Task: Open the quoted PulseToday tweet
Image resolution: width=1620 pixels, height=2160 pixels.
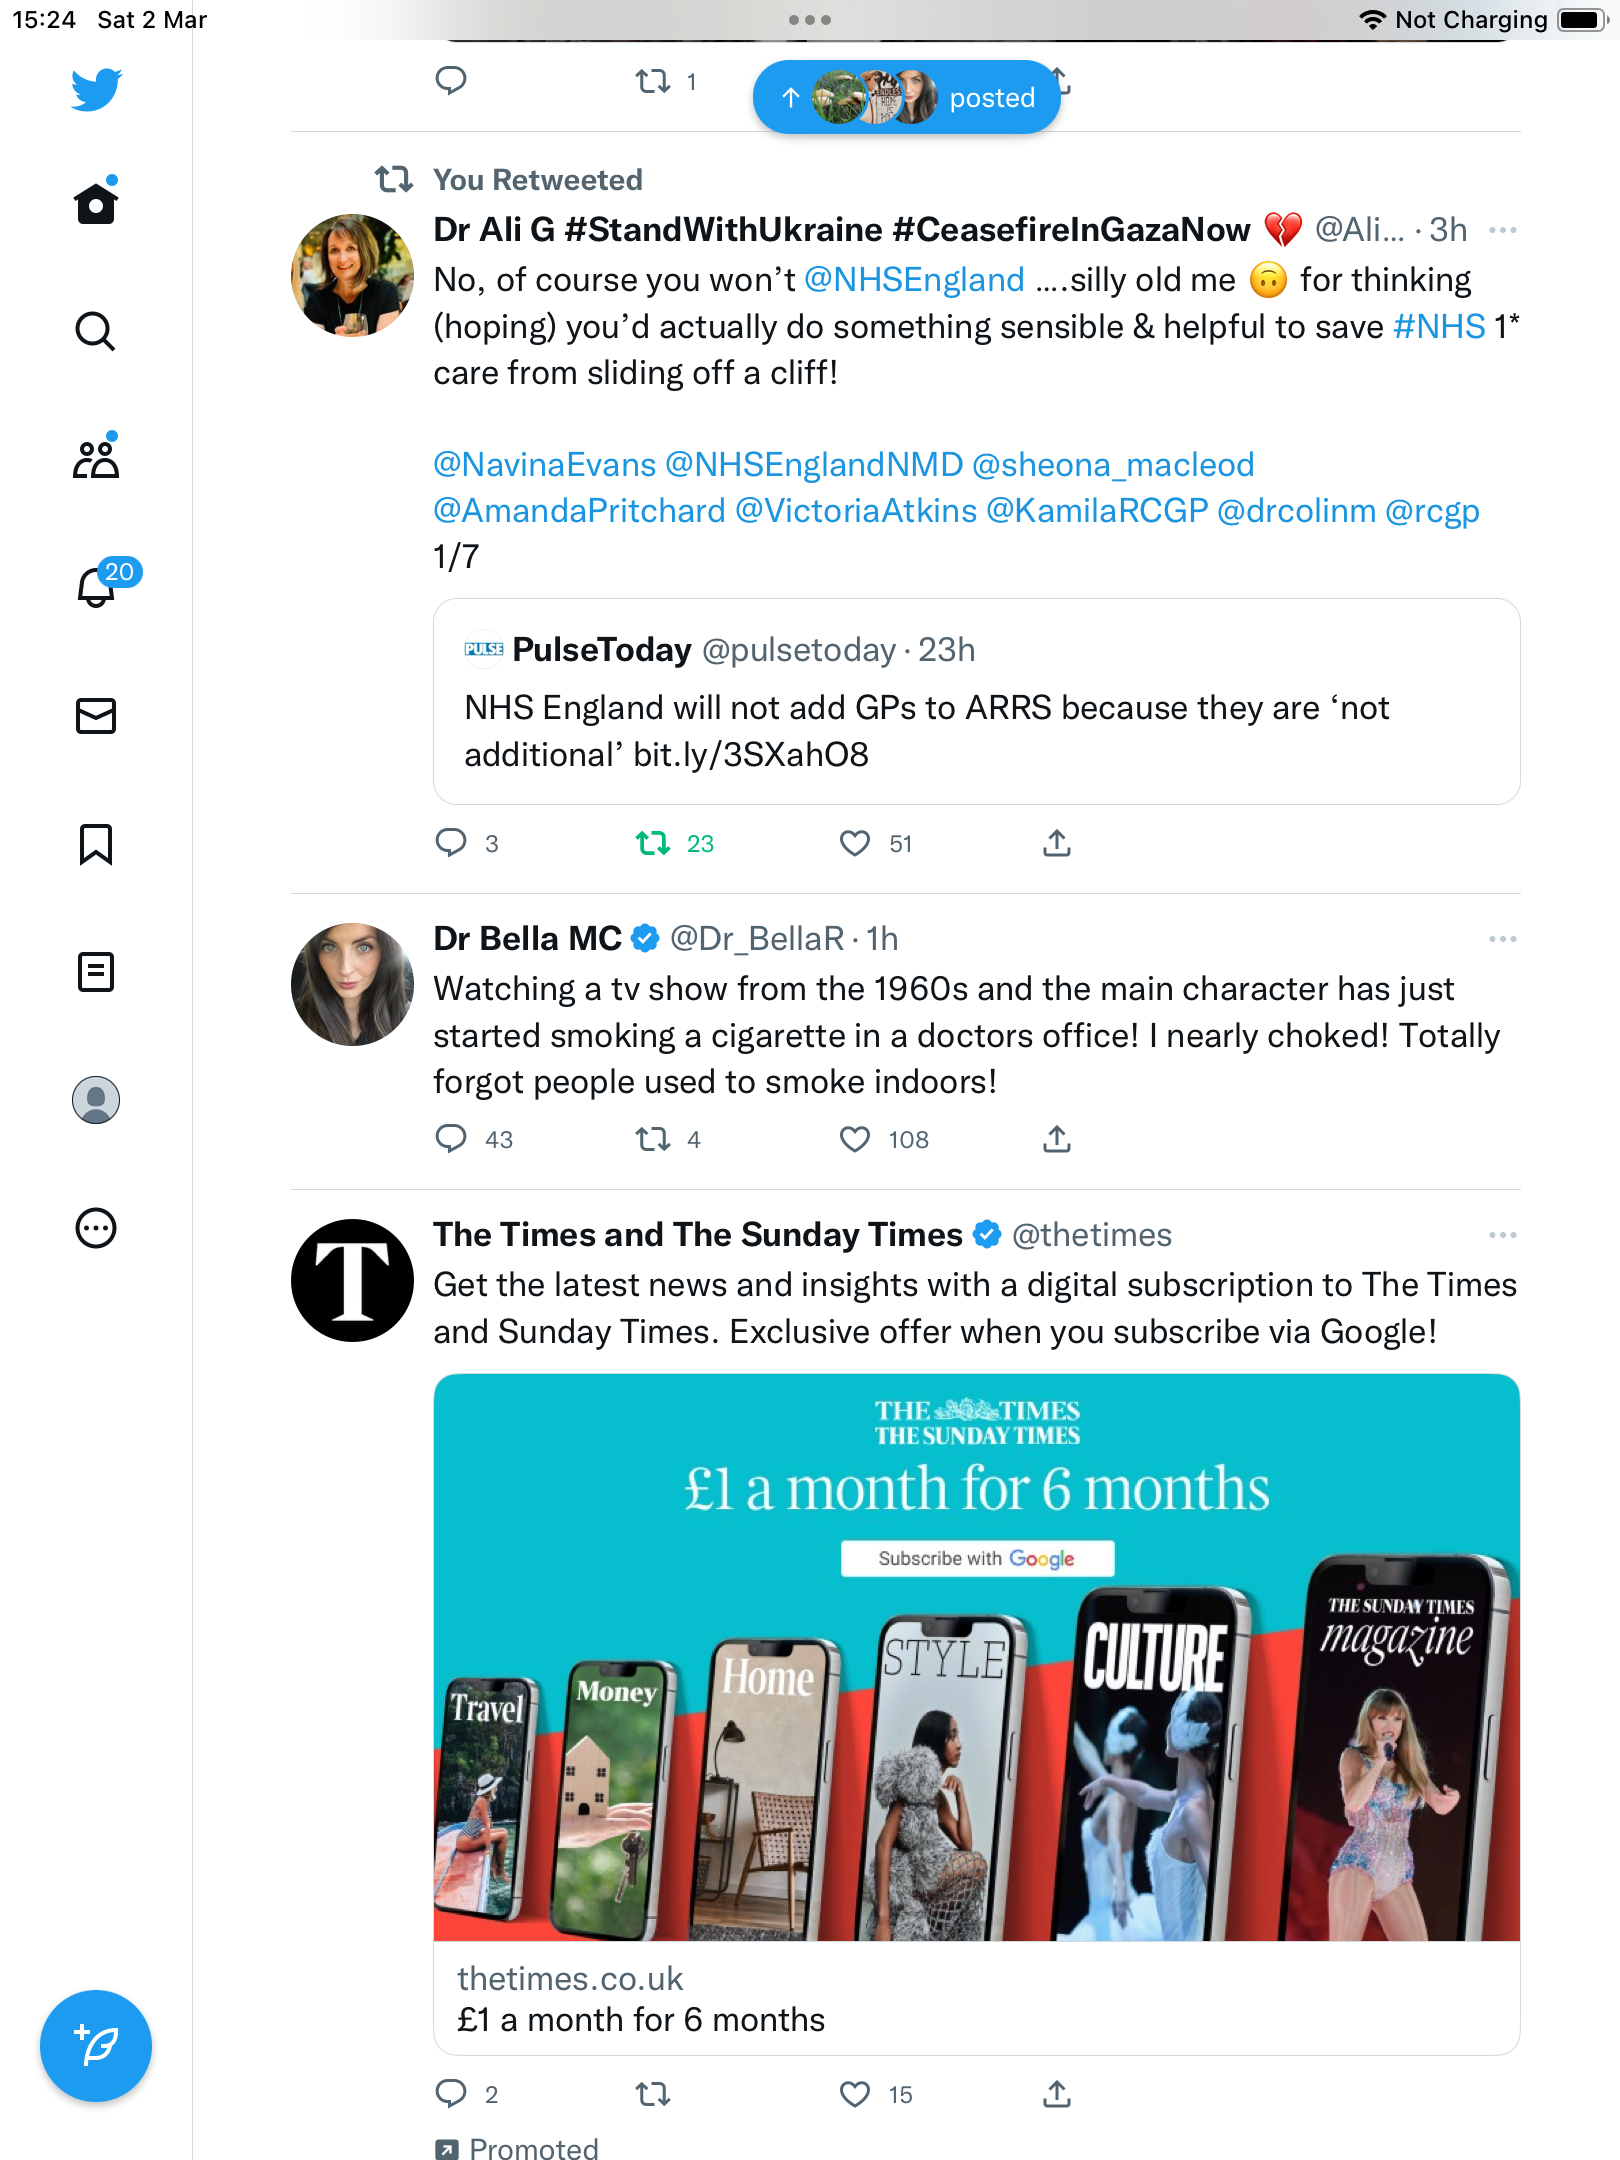Action: [976, 701]
